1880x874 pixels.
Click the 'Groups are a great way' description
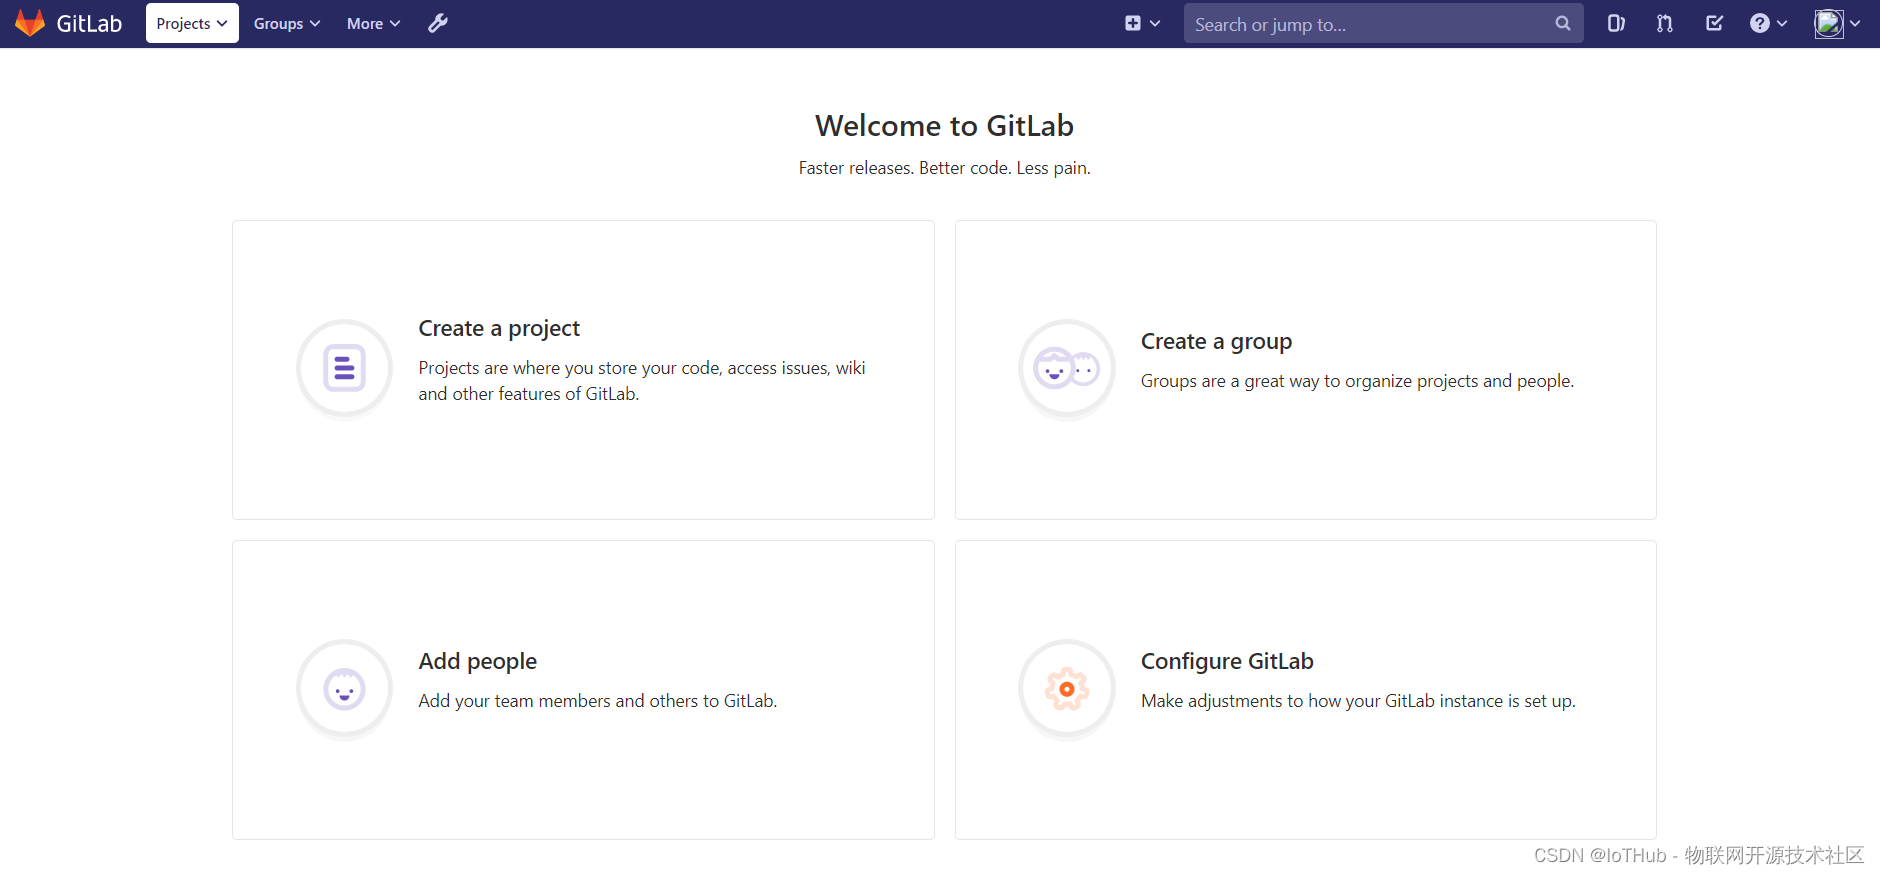click(x=1357, y=381)
